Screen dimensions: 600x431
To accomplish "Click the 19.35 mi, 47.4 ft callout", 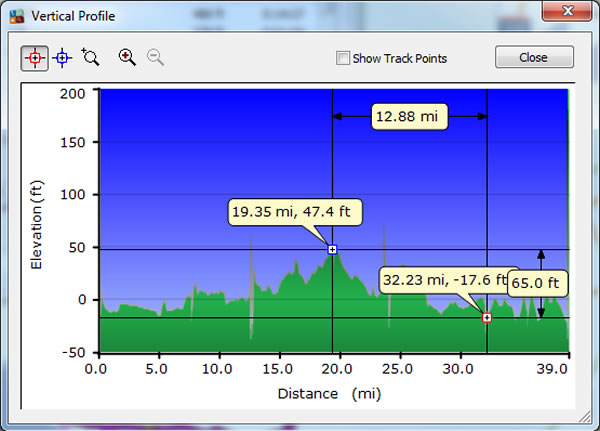I will tap(295, 212).
